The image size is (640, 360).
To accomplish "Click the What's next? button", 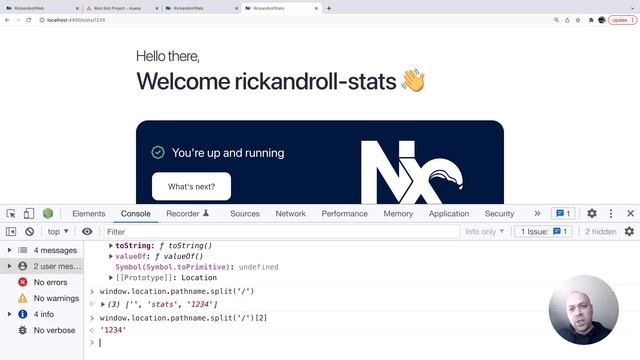I will click(191, 187).
